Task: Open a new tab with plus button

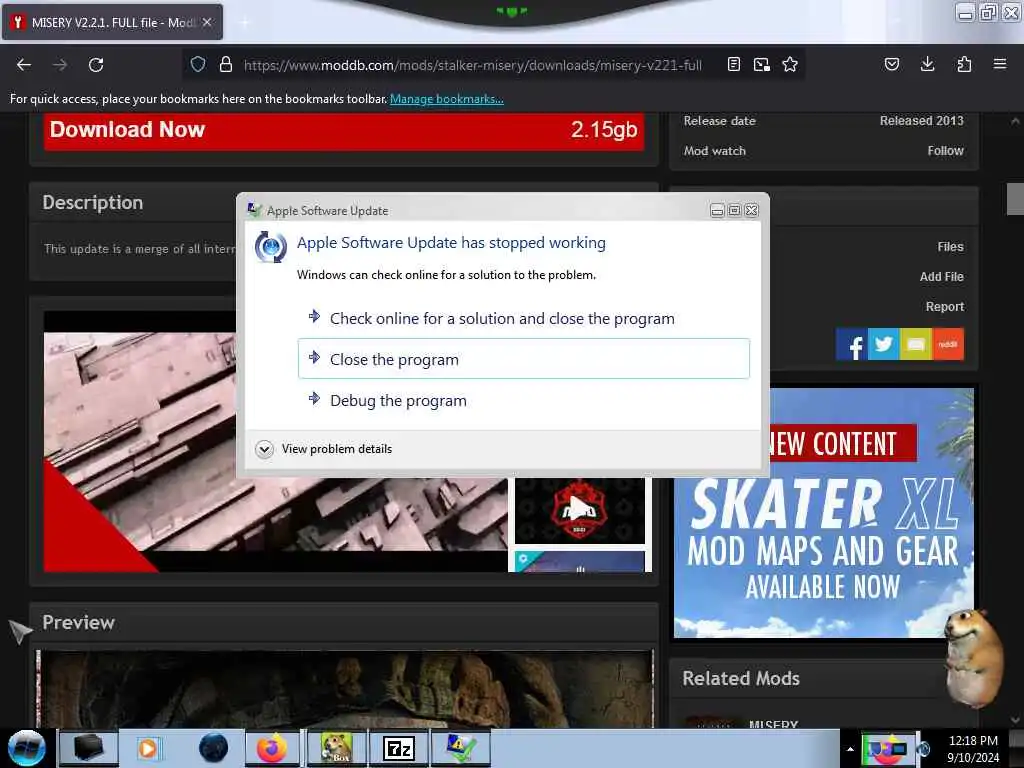Action: pyautogui.click(x=244, y=23)
